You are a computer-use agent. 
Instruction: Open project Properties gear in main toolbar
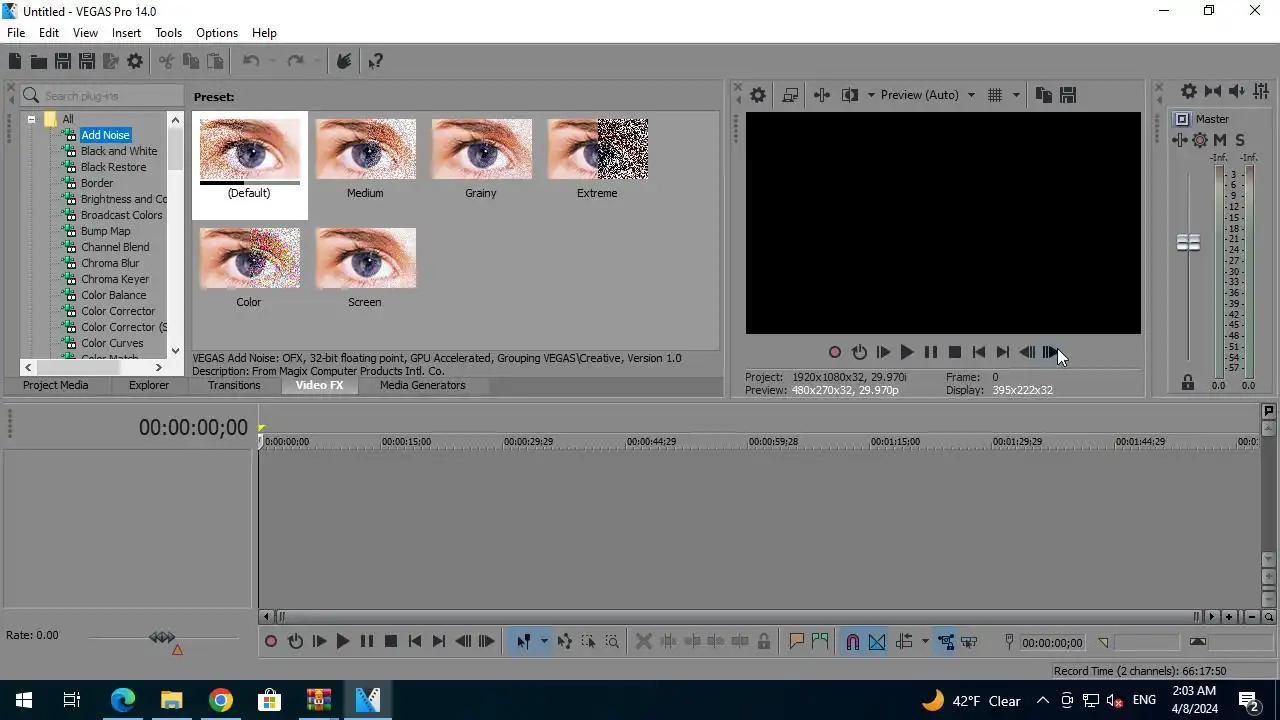pos(135,62)
